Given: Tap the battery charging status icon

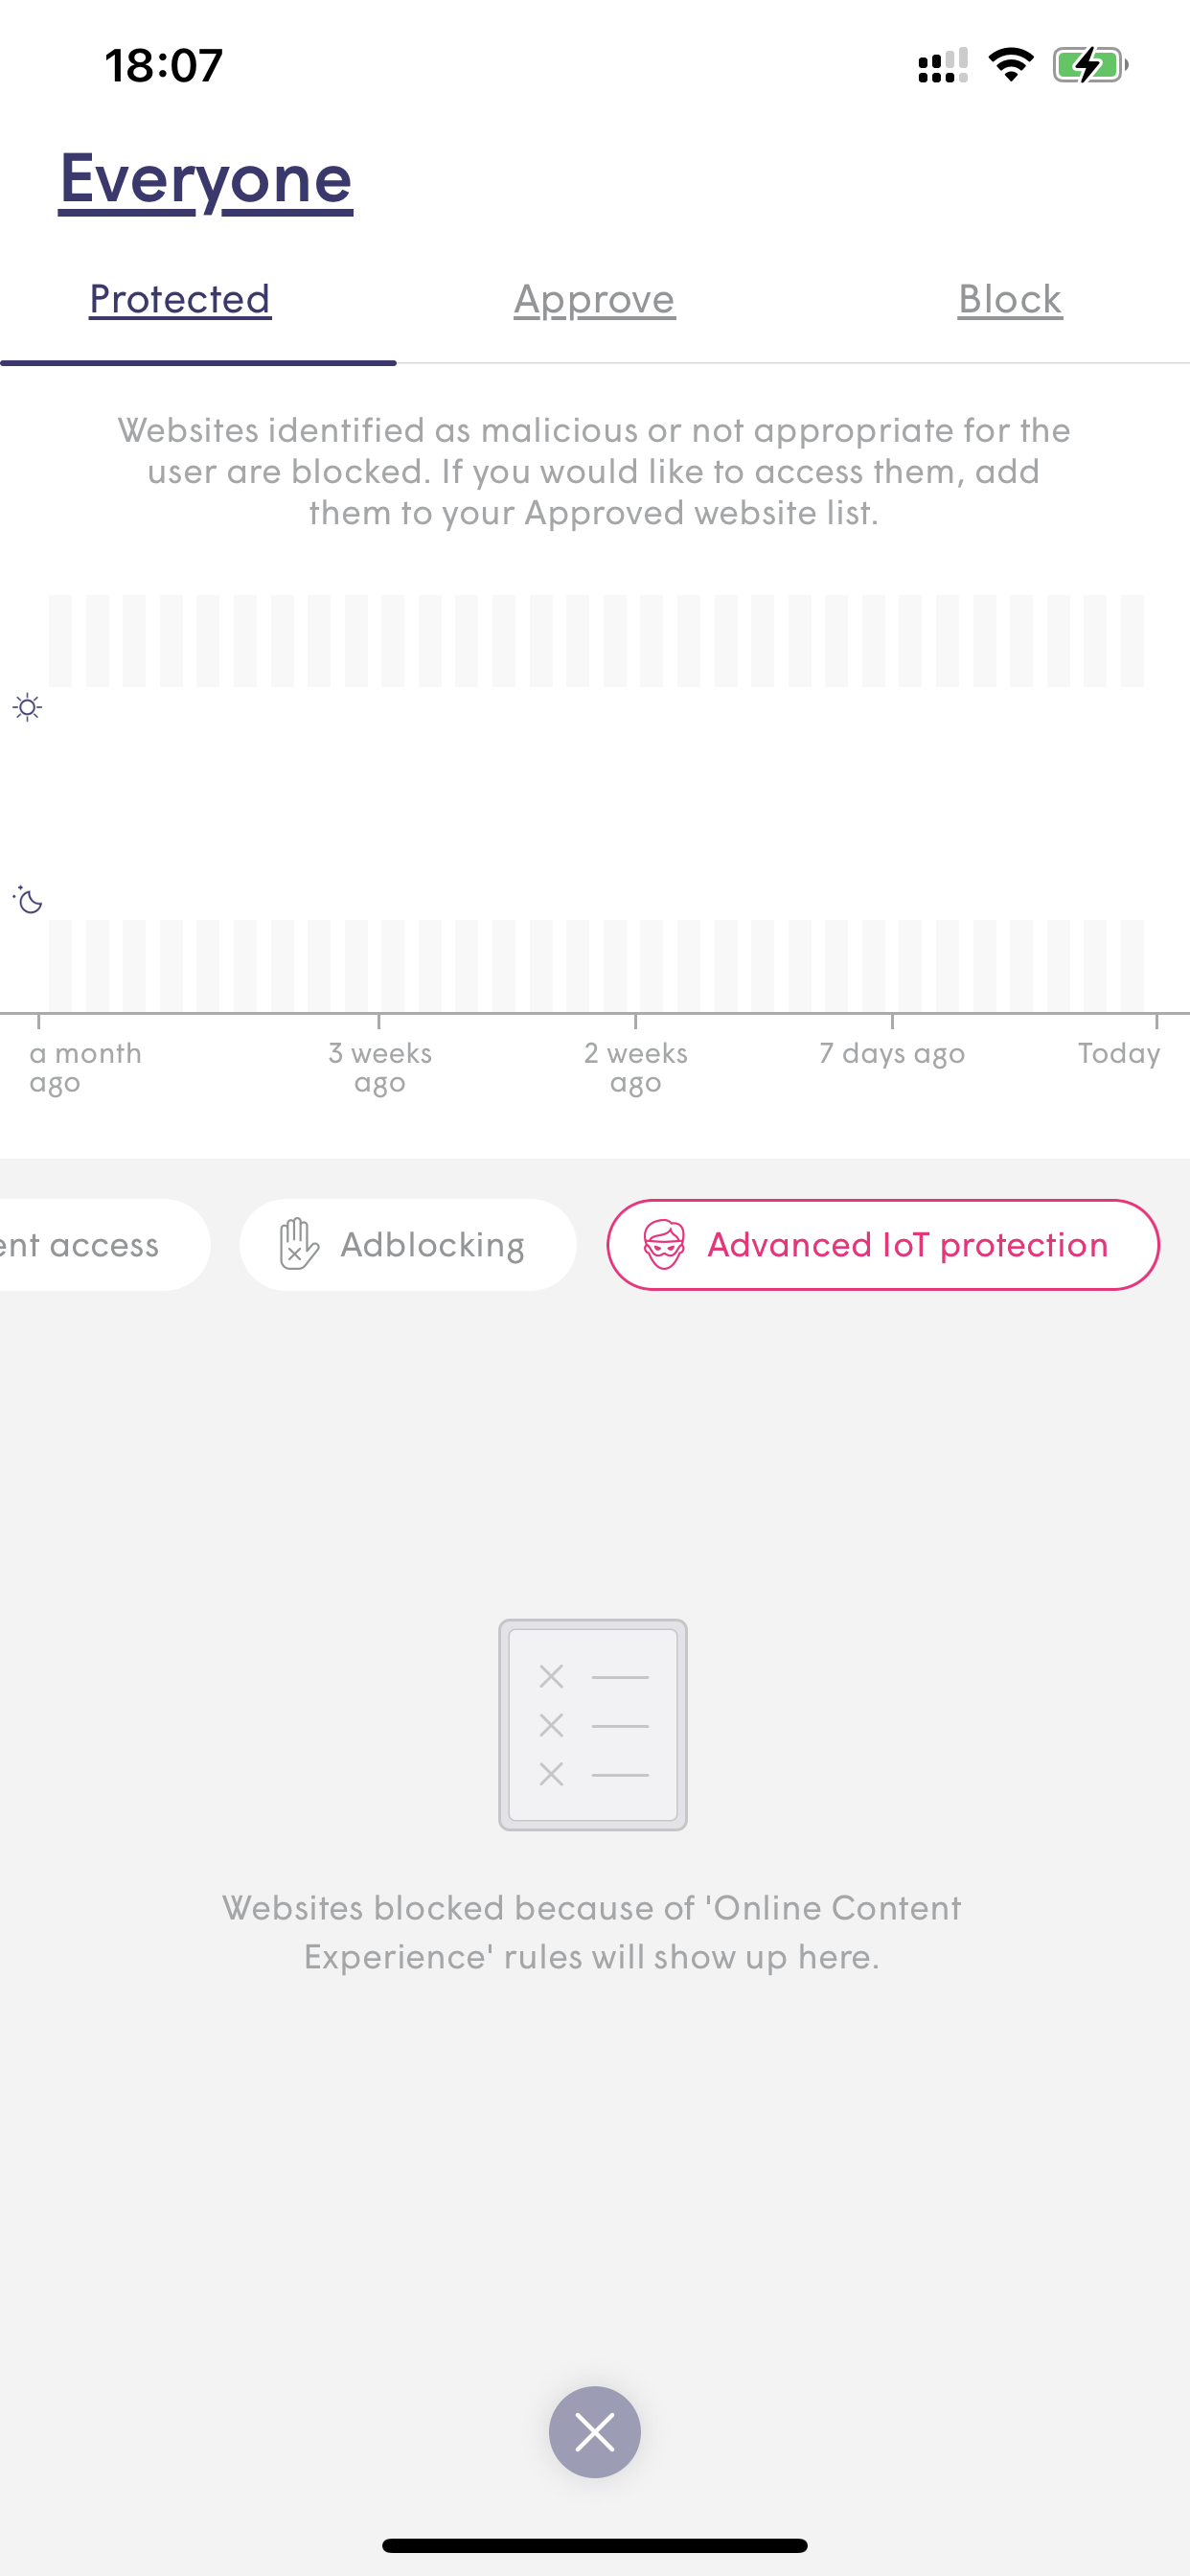Looking at the screenshot, I should coord(1090,66).
